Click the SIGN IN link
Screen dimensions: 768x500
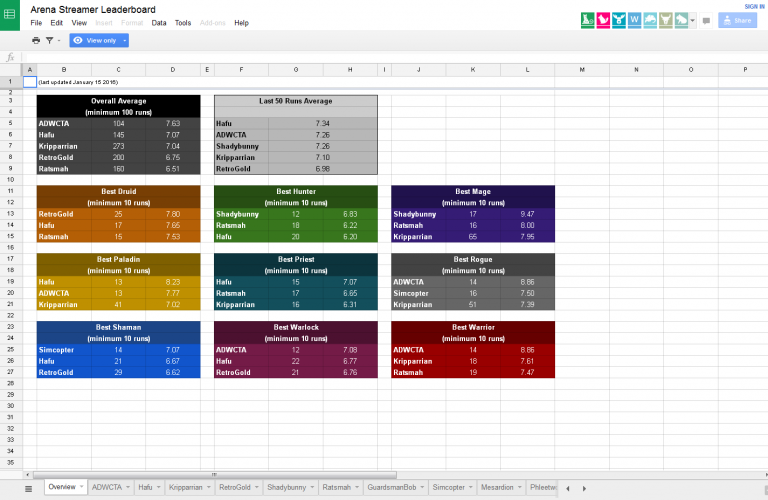(x=754, y=6)
